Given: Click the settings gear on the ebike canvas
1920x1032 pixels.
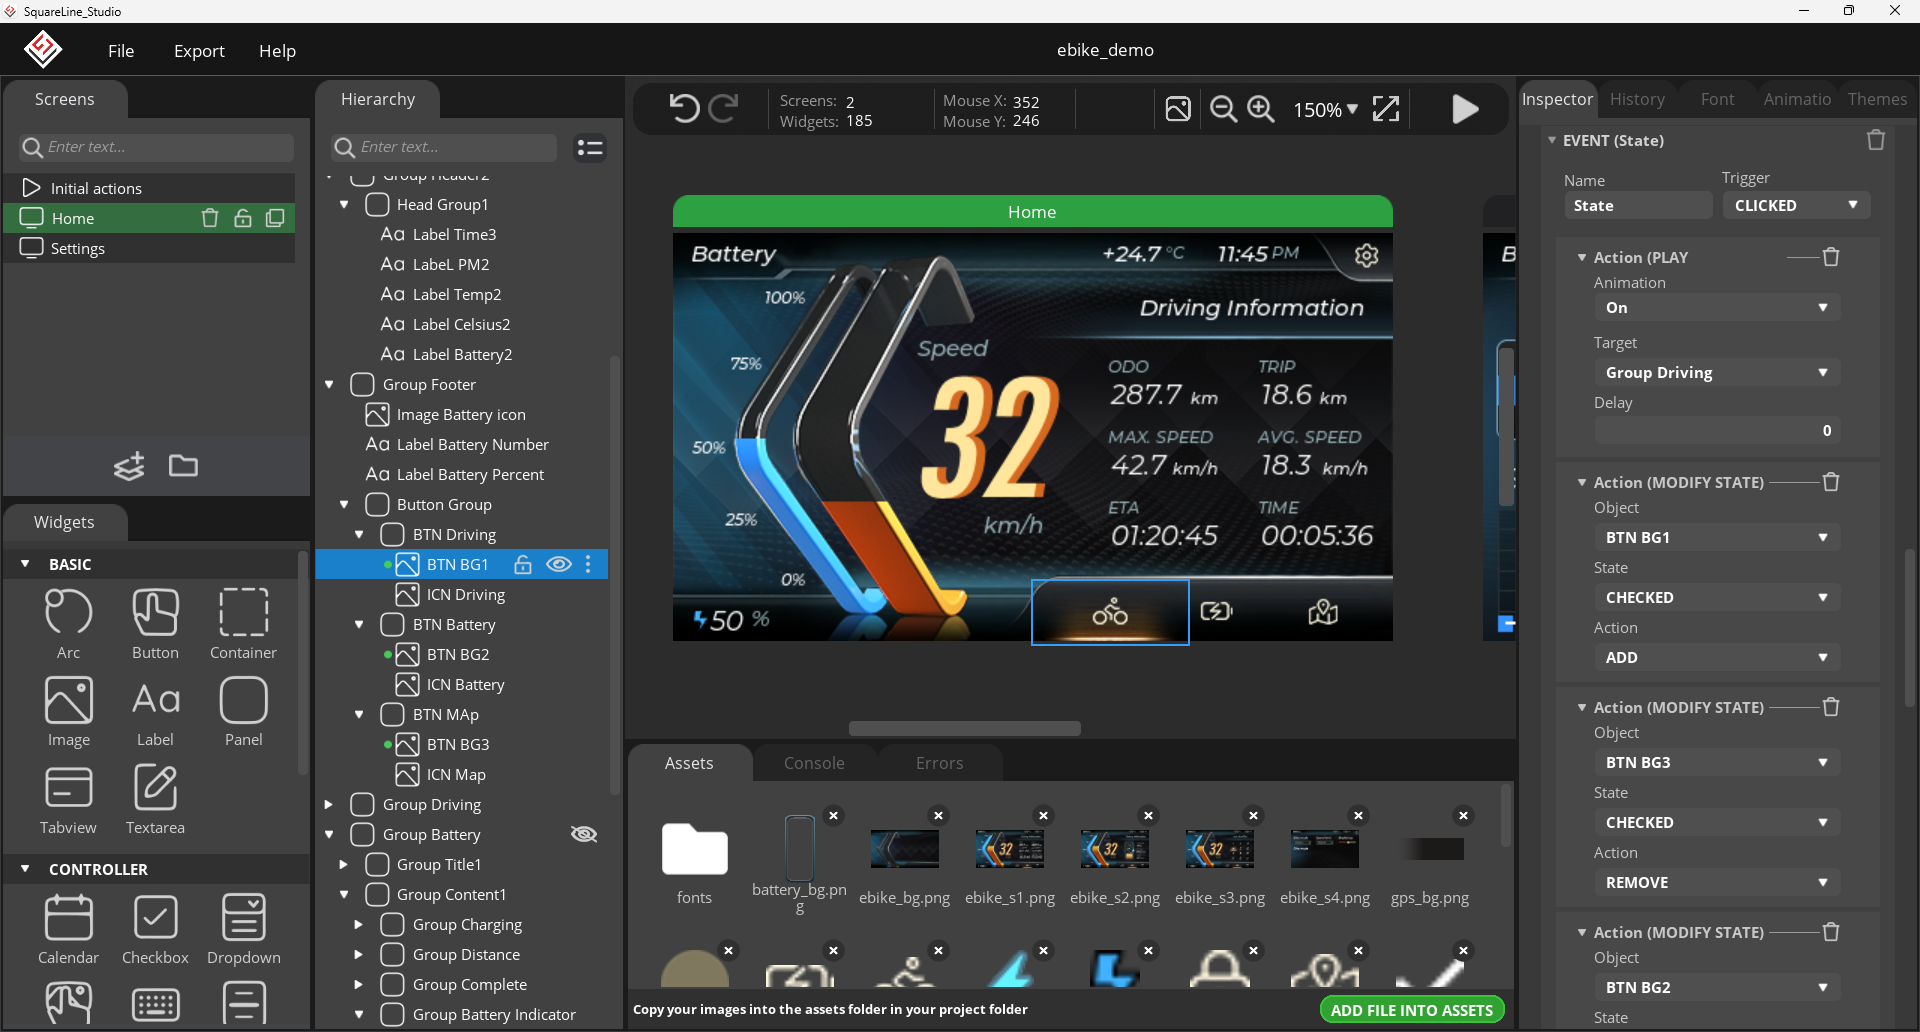Looking at the screenshot, I should point(1366,255).
